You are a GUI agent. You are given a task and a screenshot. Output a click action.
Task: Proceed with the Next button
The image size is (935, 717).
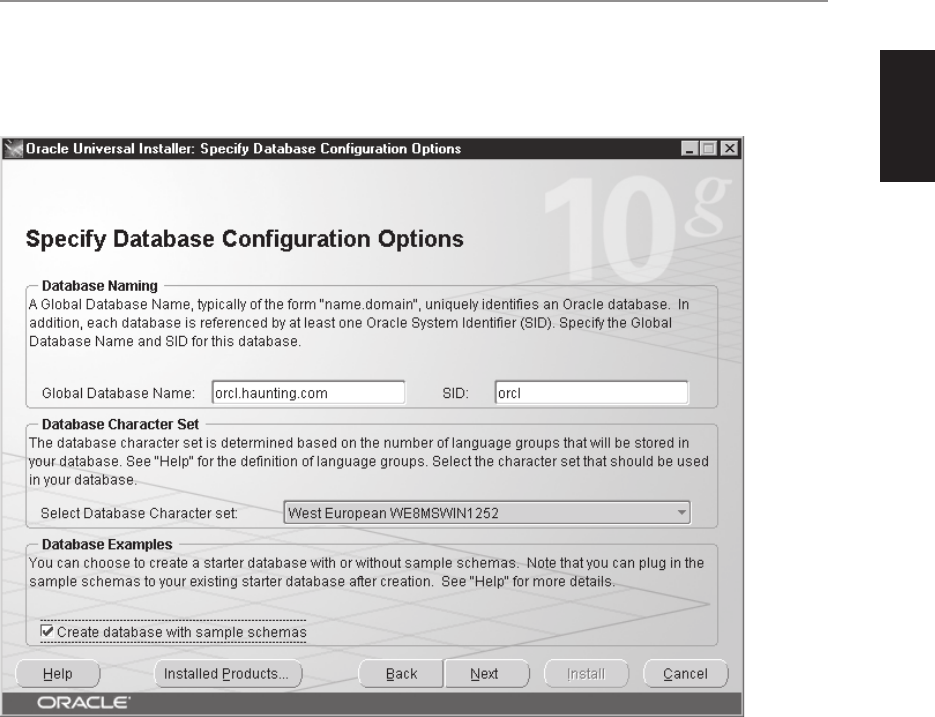(x=486, y=674)
